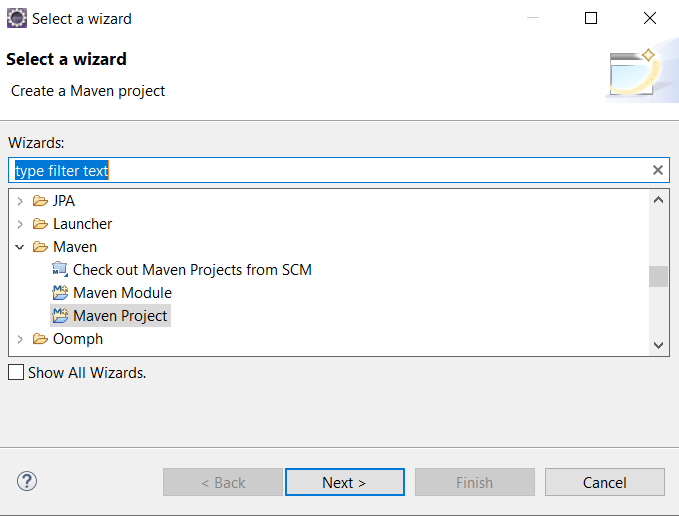Screen dimensions: 679x516
Task: Click the Maven Project wizard icon
Action: (x=60, y=316)
